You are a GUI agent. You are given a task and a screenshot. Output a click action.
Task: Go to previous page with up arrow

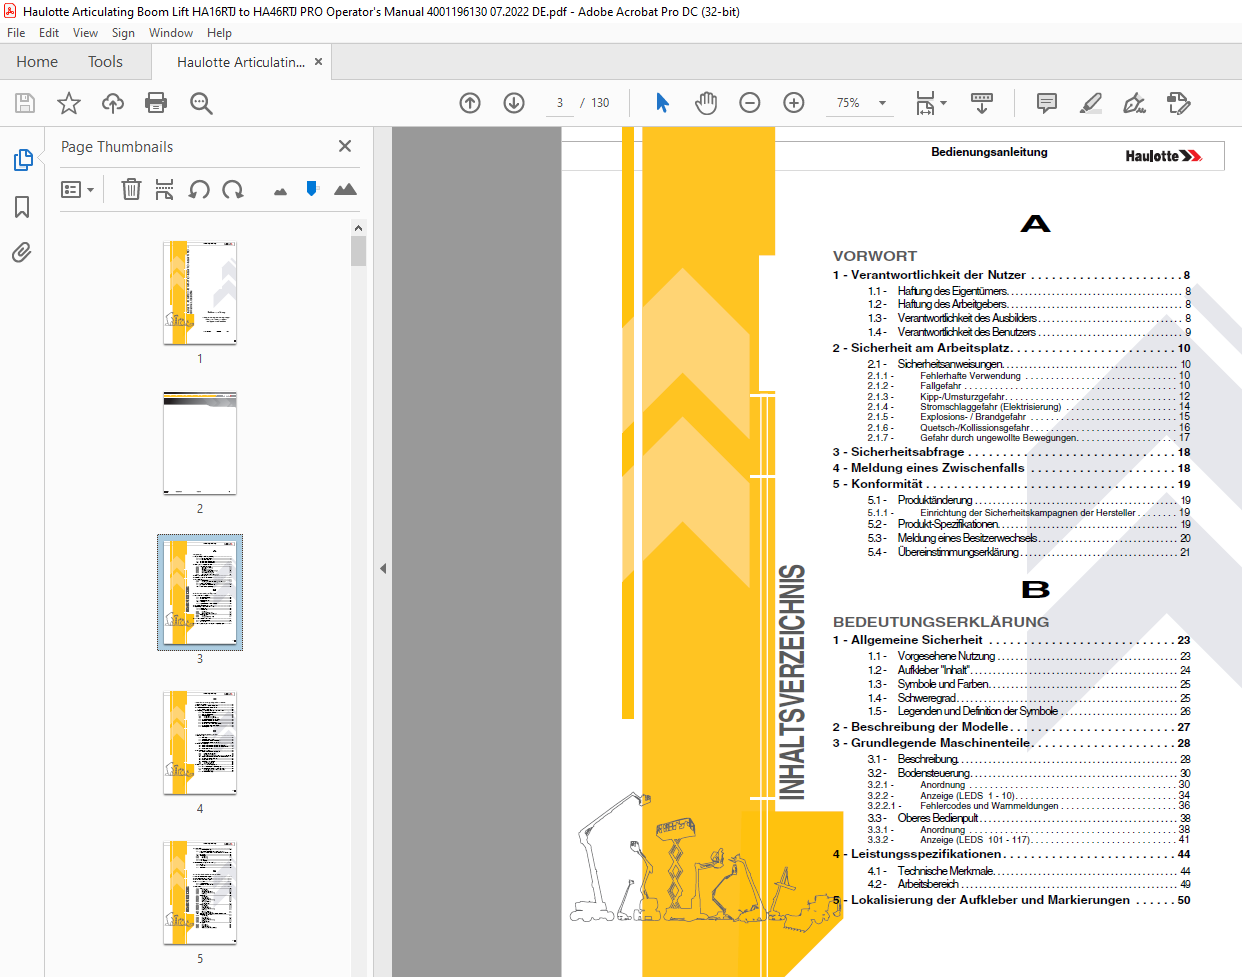pos(470,103)
